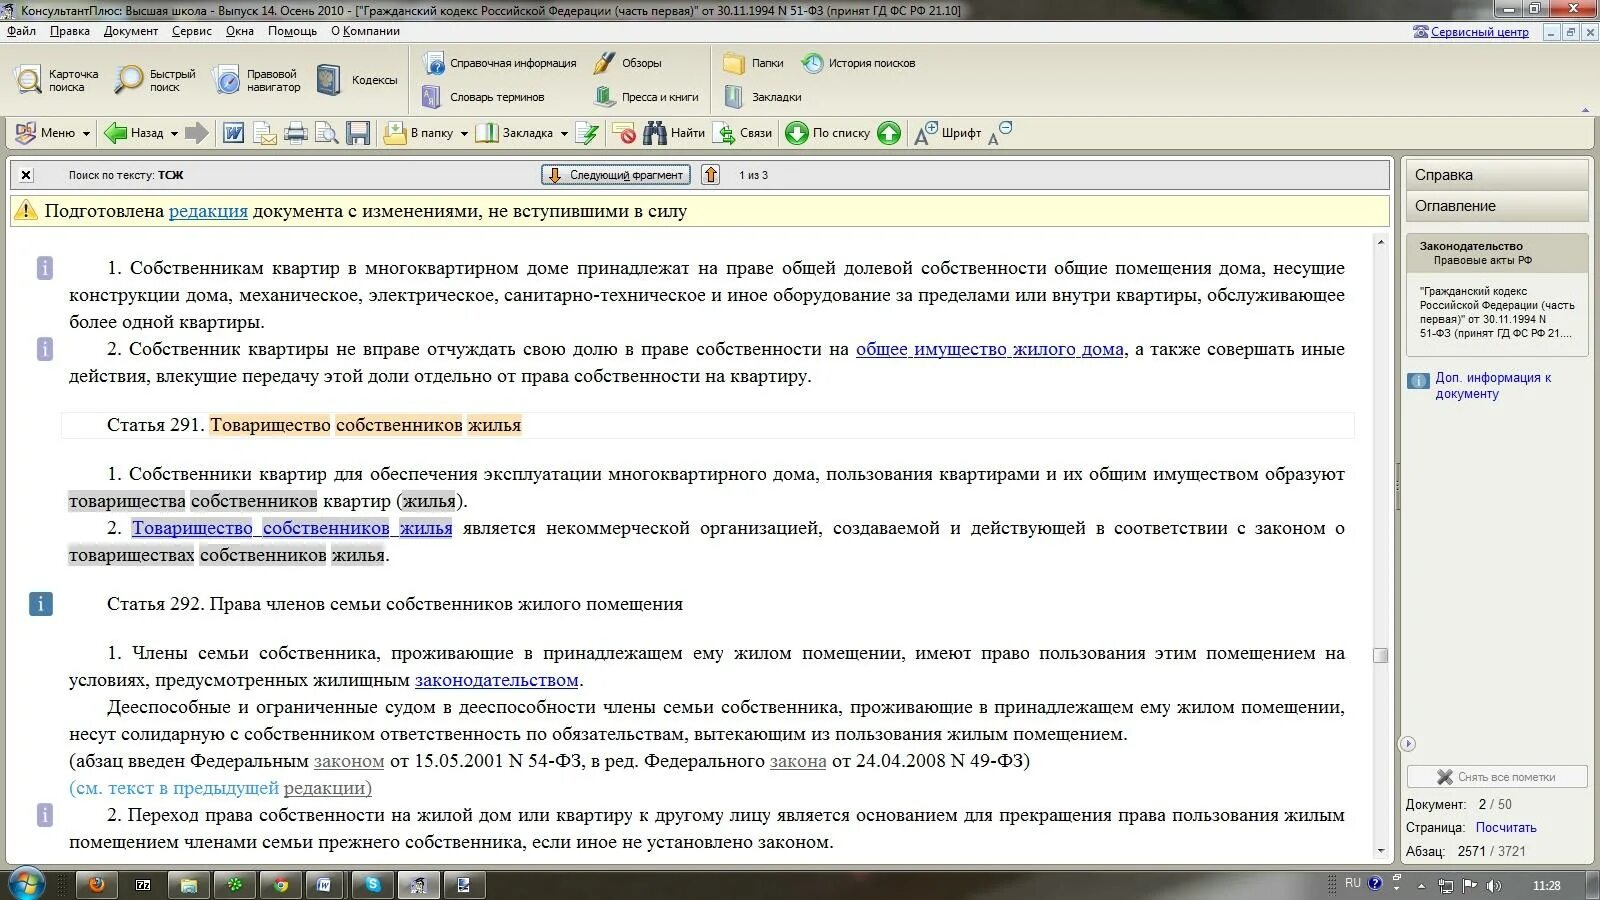Viewport: 1600px width, 900px height.
Task: Open Товарищество собственников жилья link
Action: [292, 528]
